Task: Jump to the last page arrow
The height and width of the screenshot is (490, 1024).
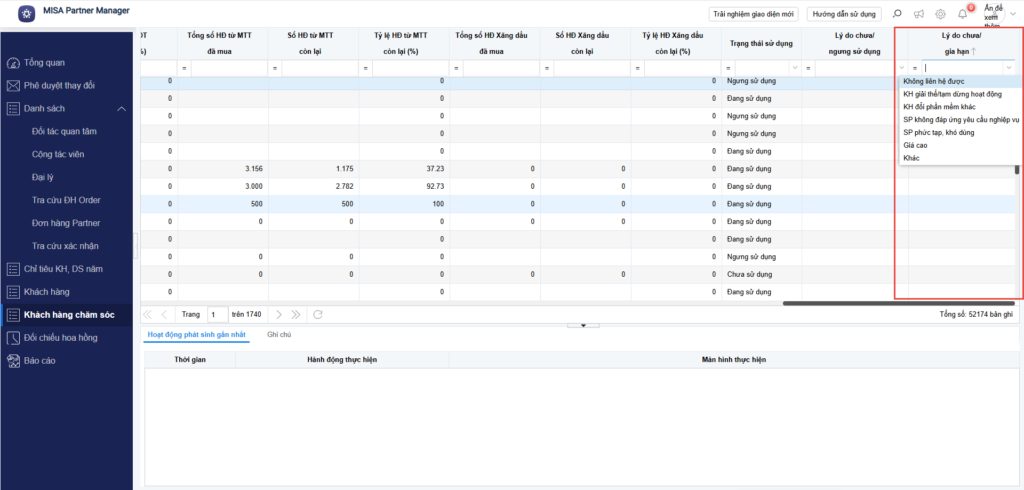Action: (296, 314)
